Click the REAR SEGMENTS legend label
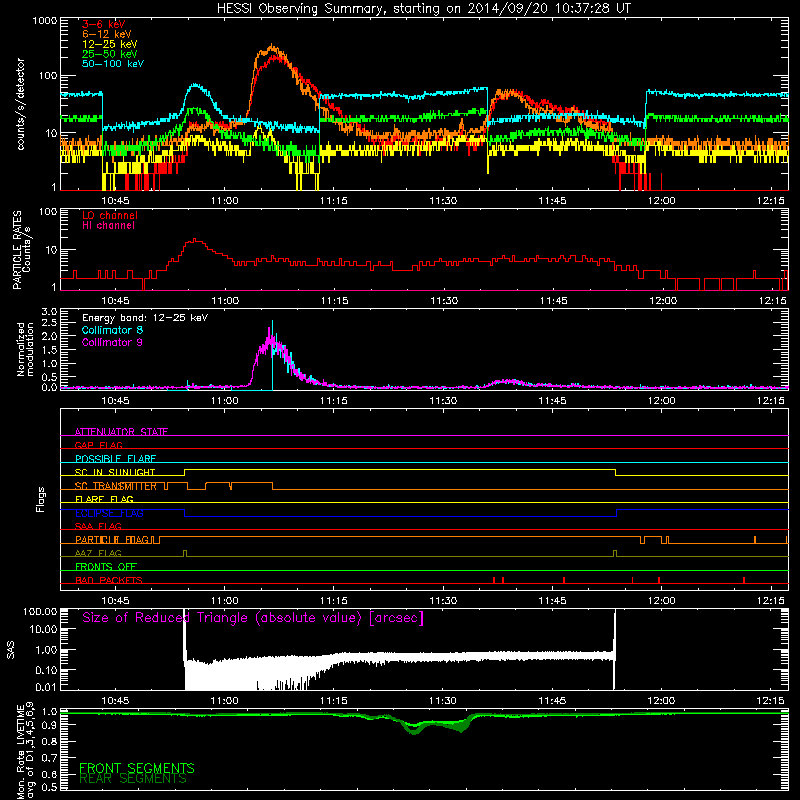The width and height of the screenshot is (800, 800). click(133, 779)
